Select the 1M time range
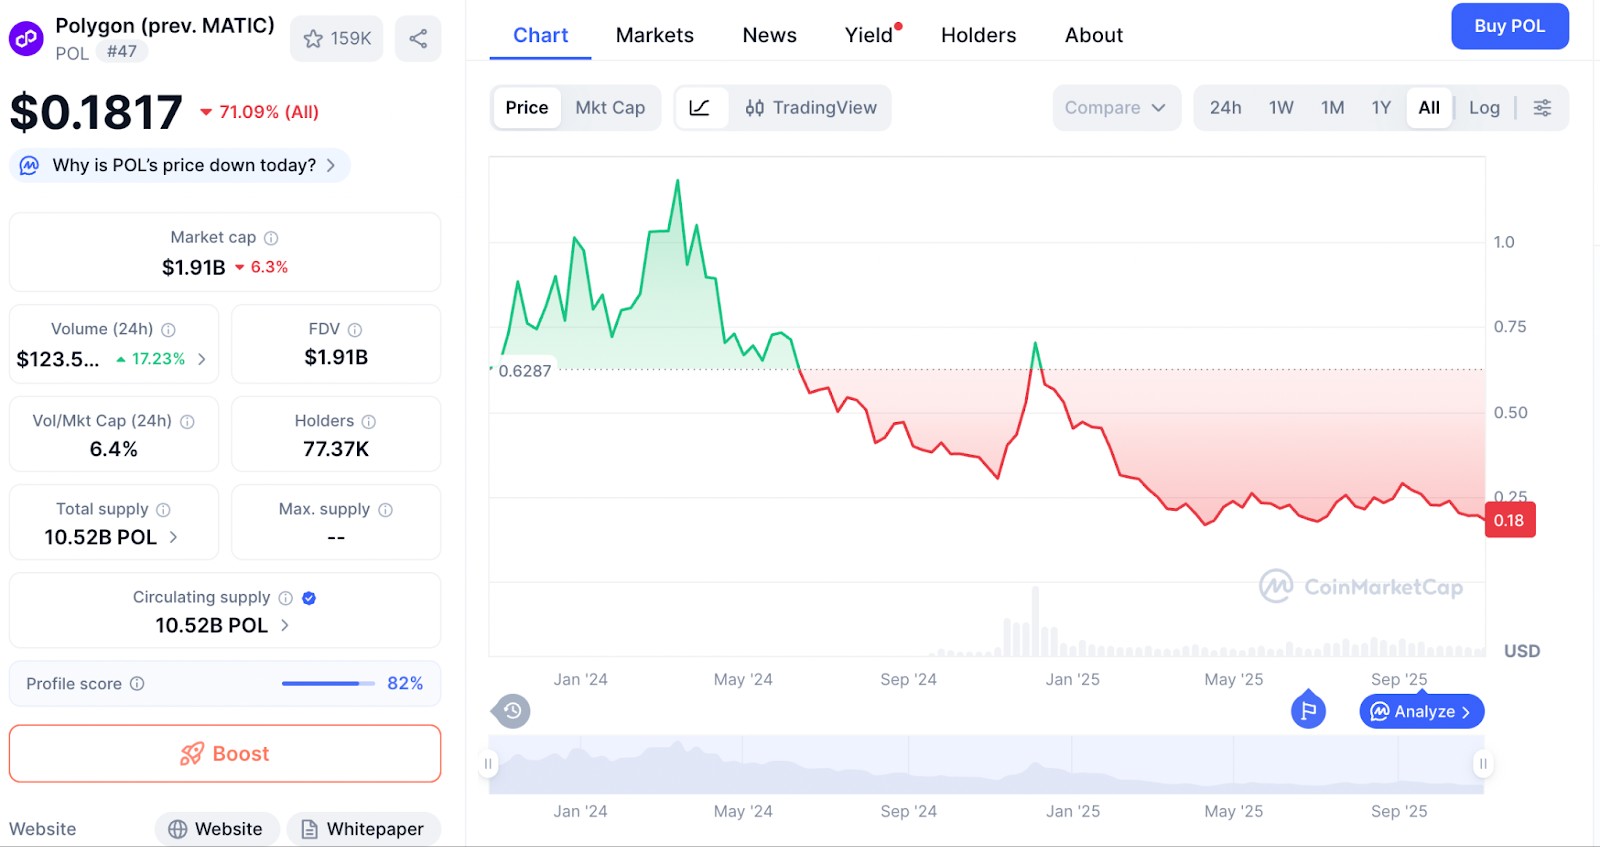This screenshot has width=1600, height=847. 1332,108
